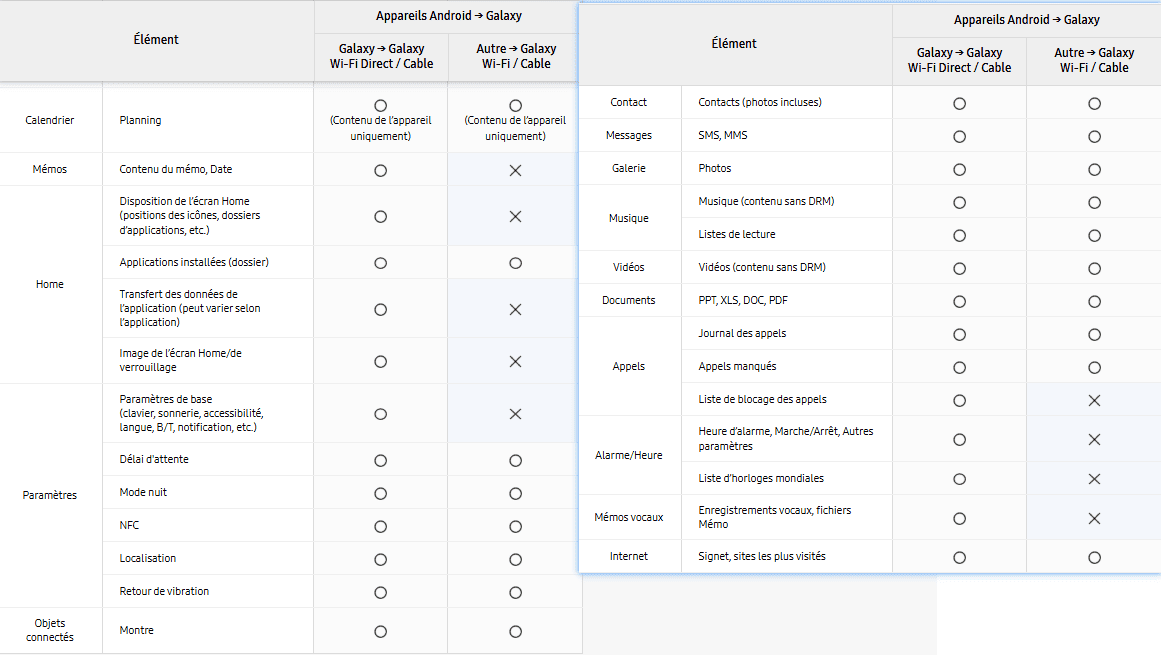Image resolution: width=1161 pixels, height=655 pixels.
Task: Click the 'Internet' category cell
Action: pyautogui.click(x=629, y=556)
